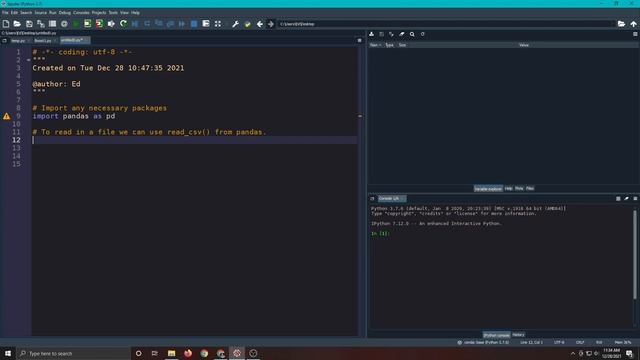
Task: Open the File menu
Action: [5, 13]
